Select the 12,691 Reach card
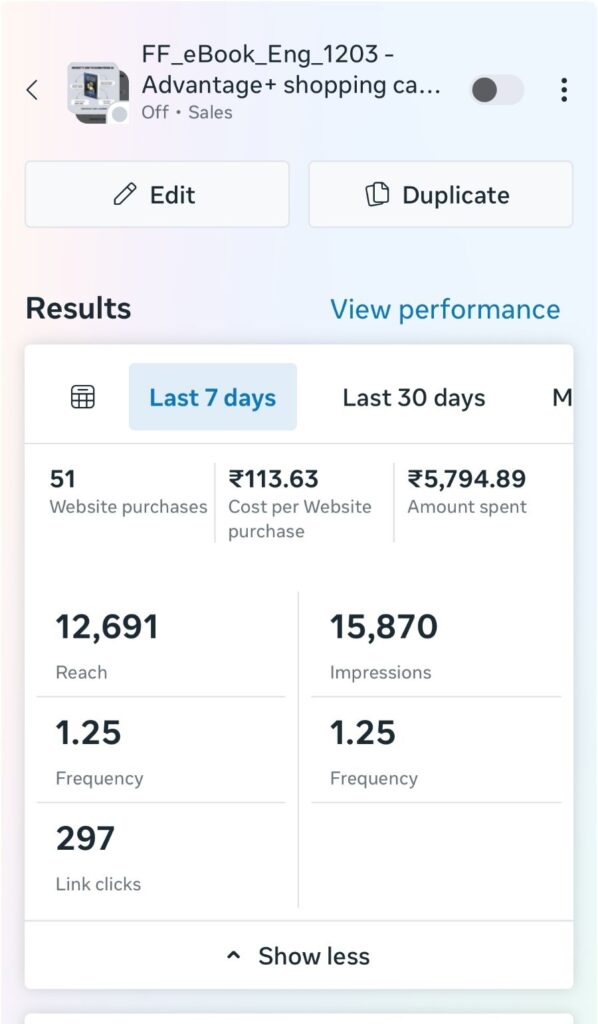This screenshot has height=1024, width=598. (161, 645)
